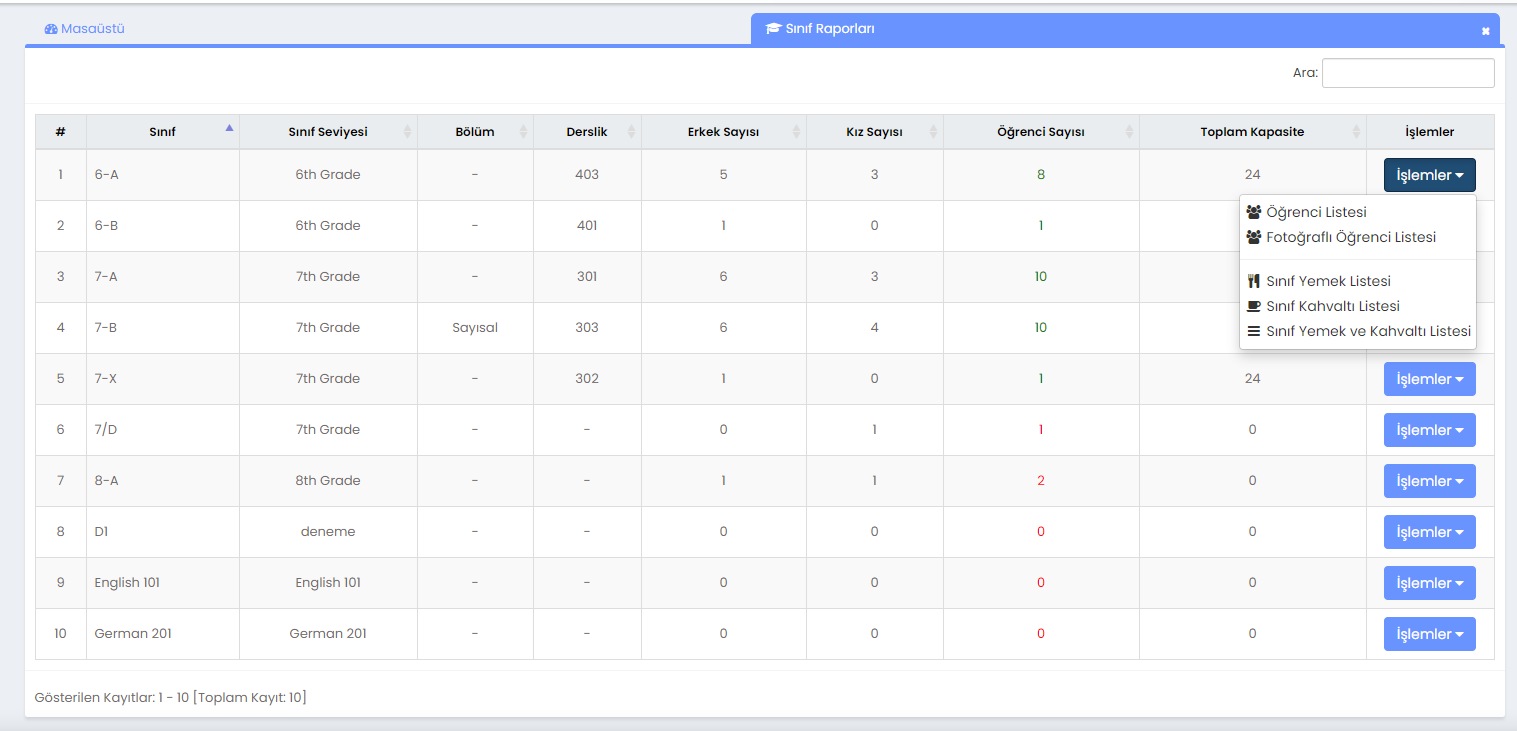
Task: Click the coffee cup icon of Kahvaltı Listesi
Action: coord(1253,306)
